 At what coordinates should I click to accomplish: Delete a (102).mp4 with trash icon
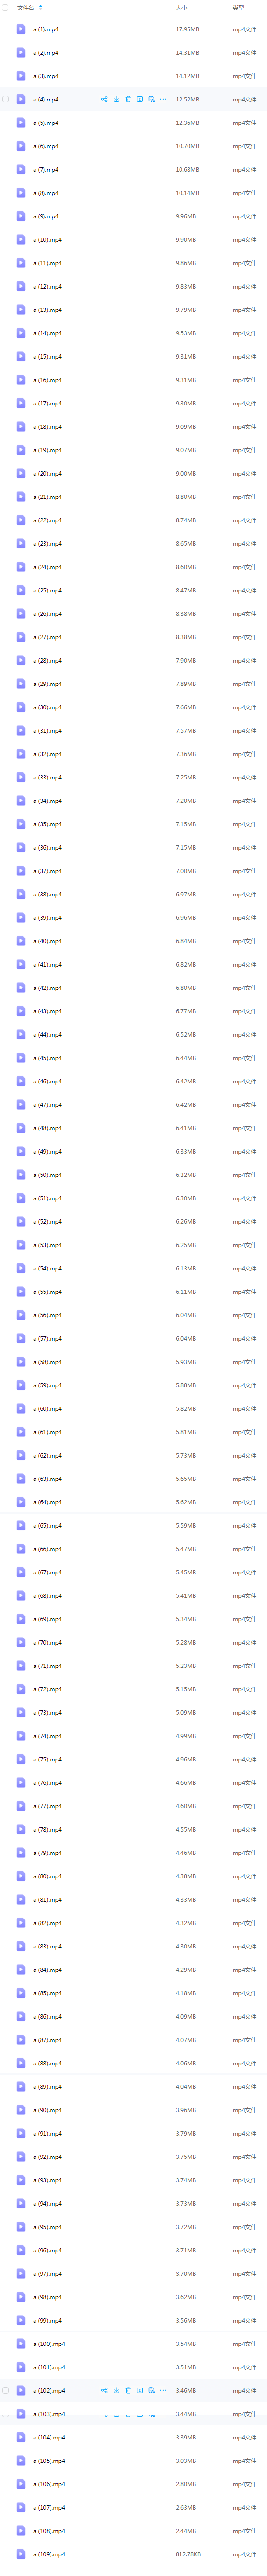point(128,2390)
